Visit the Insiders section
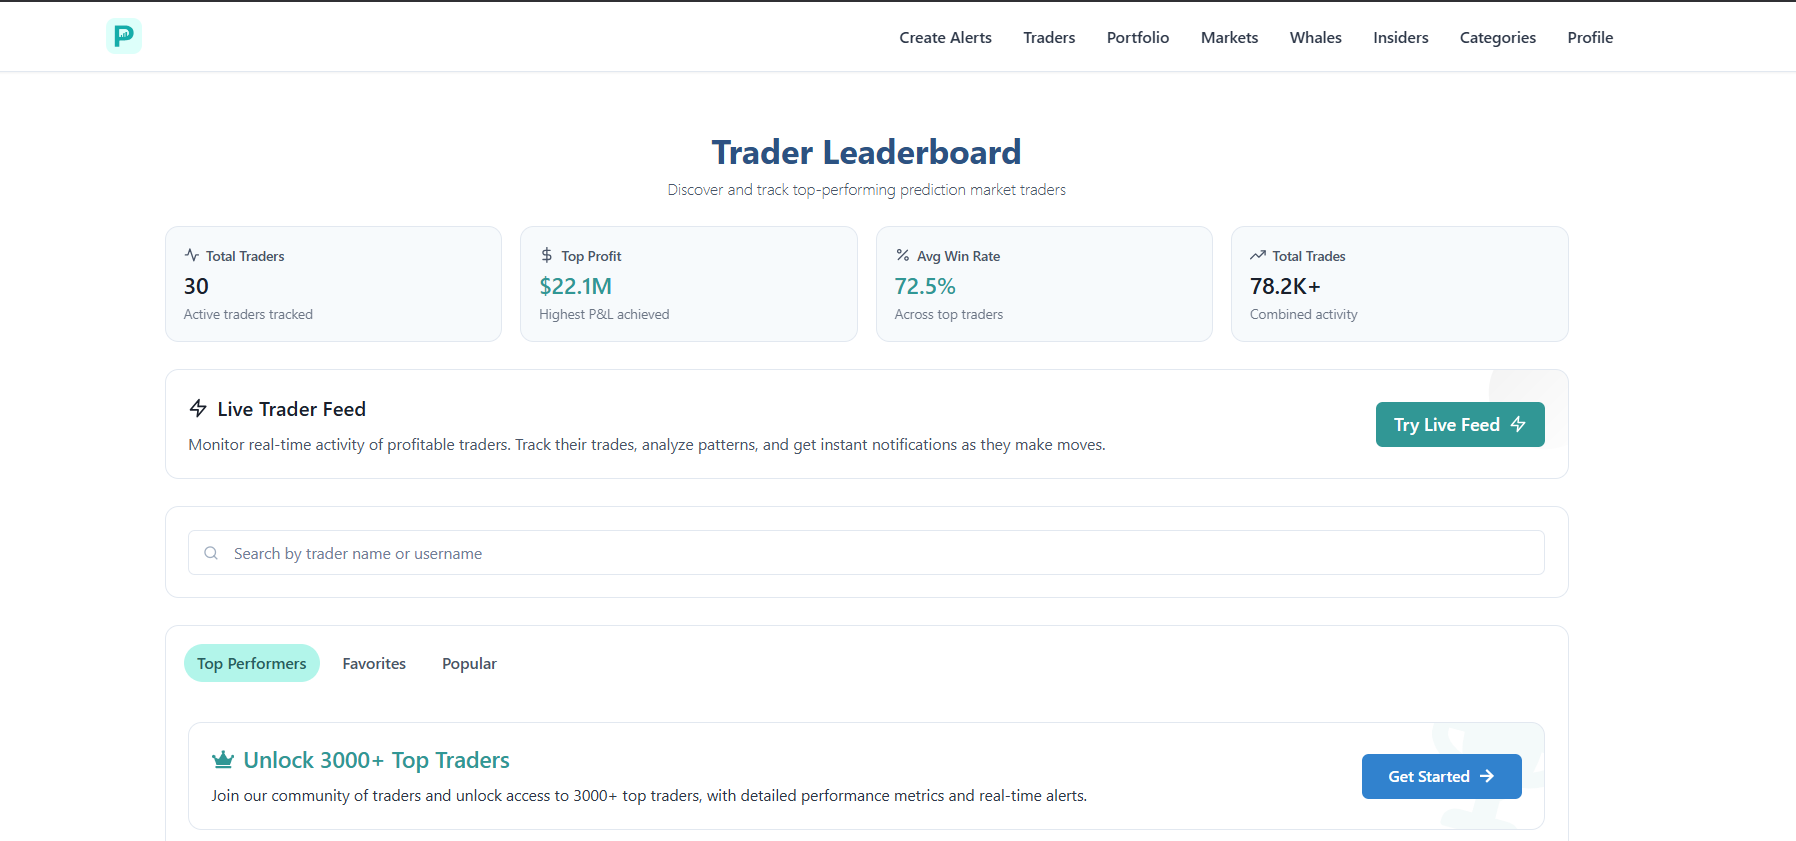Screen dimensions: 1796x841 coord(1400,38)
